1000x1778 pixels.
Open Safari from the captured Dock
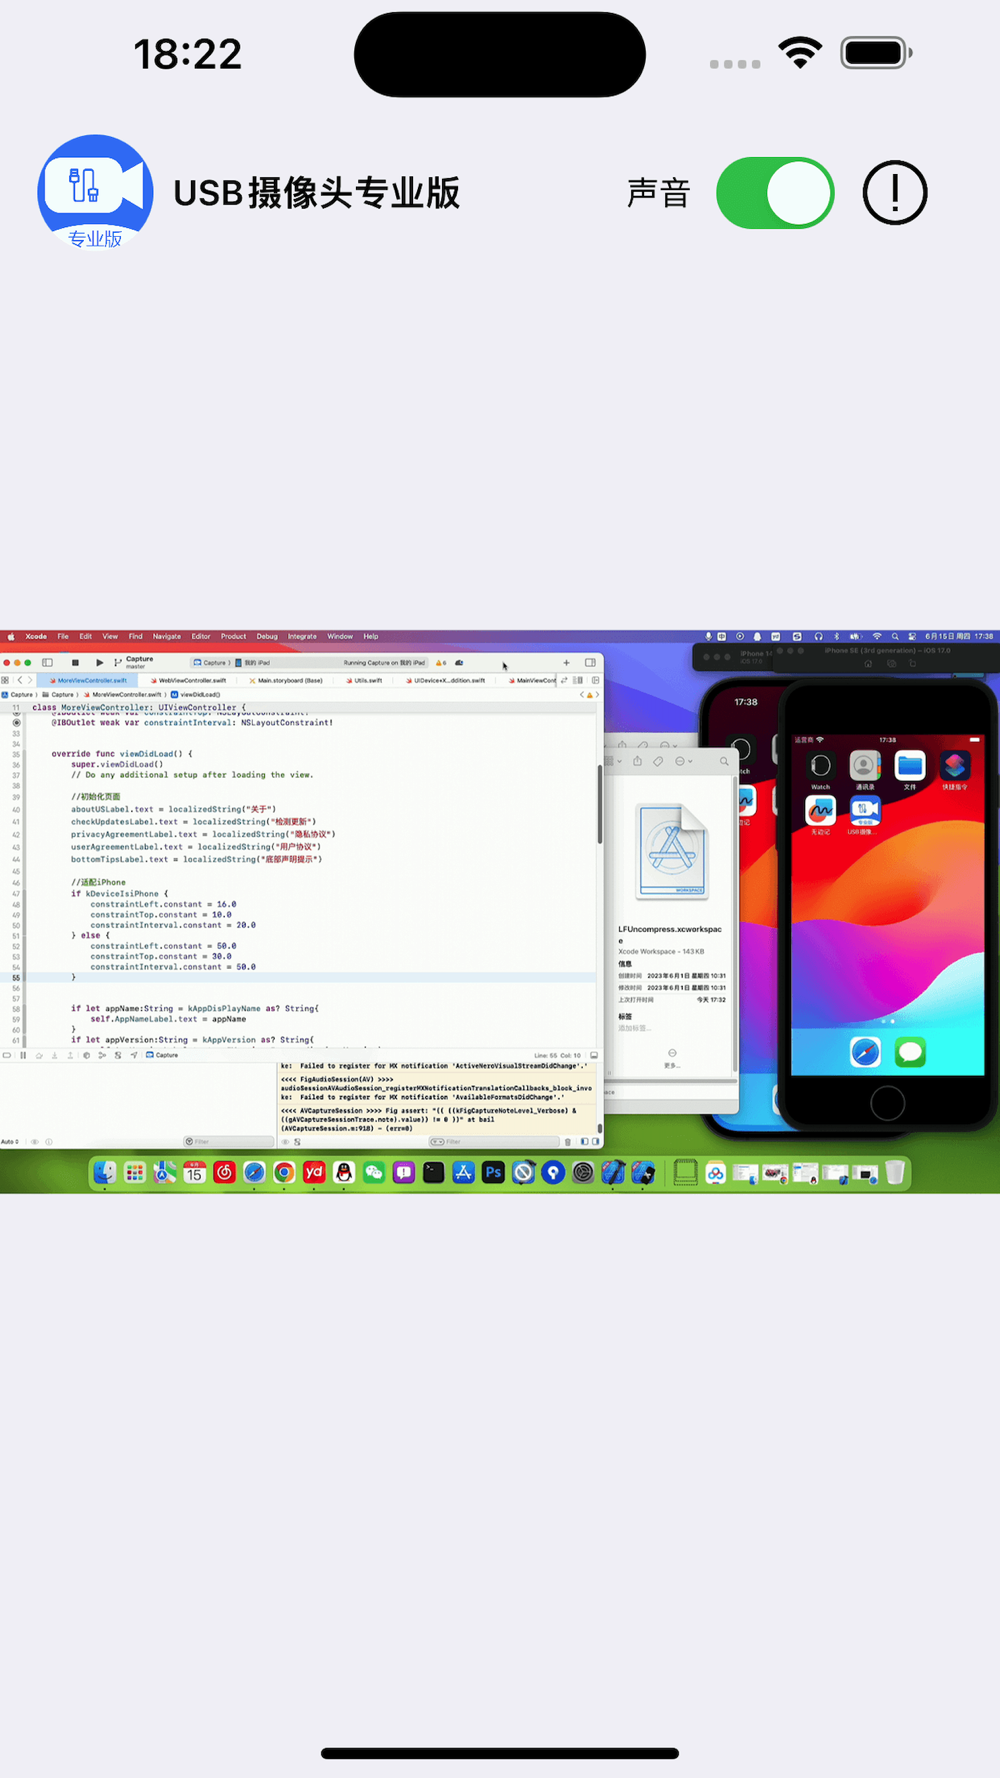click(x=254, y=1173)
